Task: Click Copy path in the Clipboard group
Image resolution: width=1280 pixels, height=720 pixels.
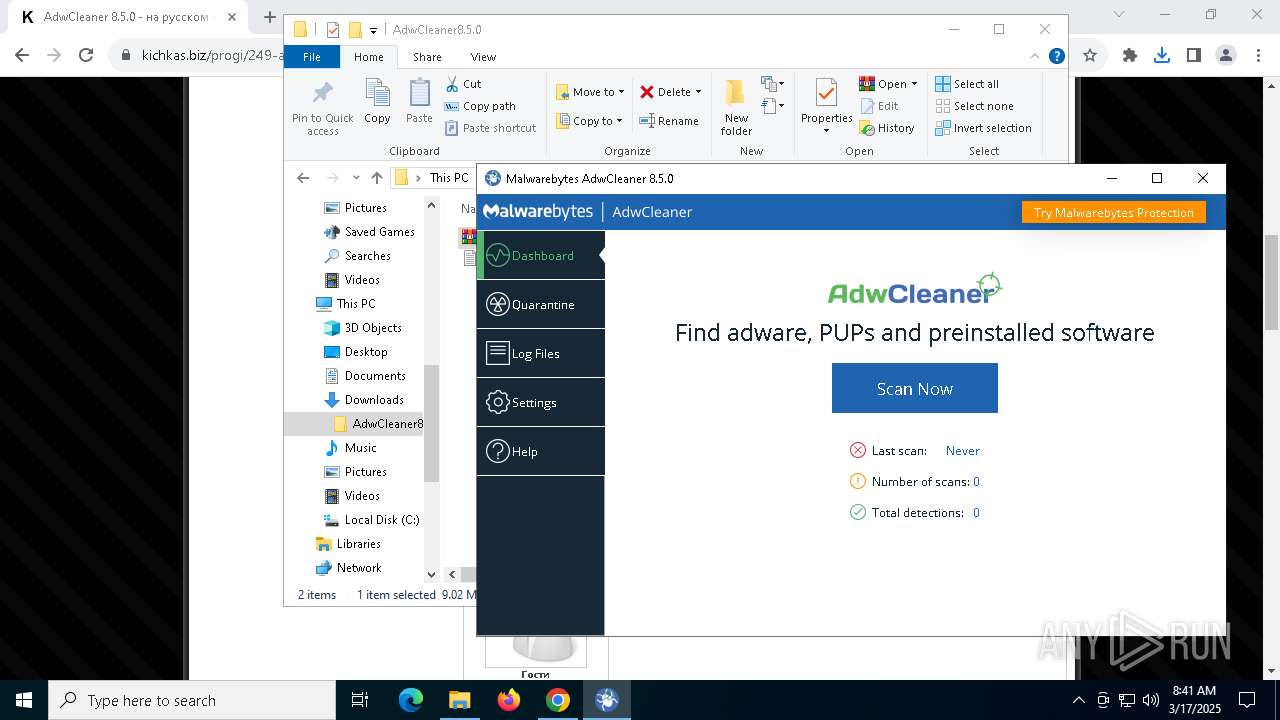Action: pyautogui.click(x=480, y=106)
